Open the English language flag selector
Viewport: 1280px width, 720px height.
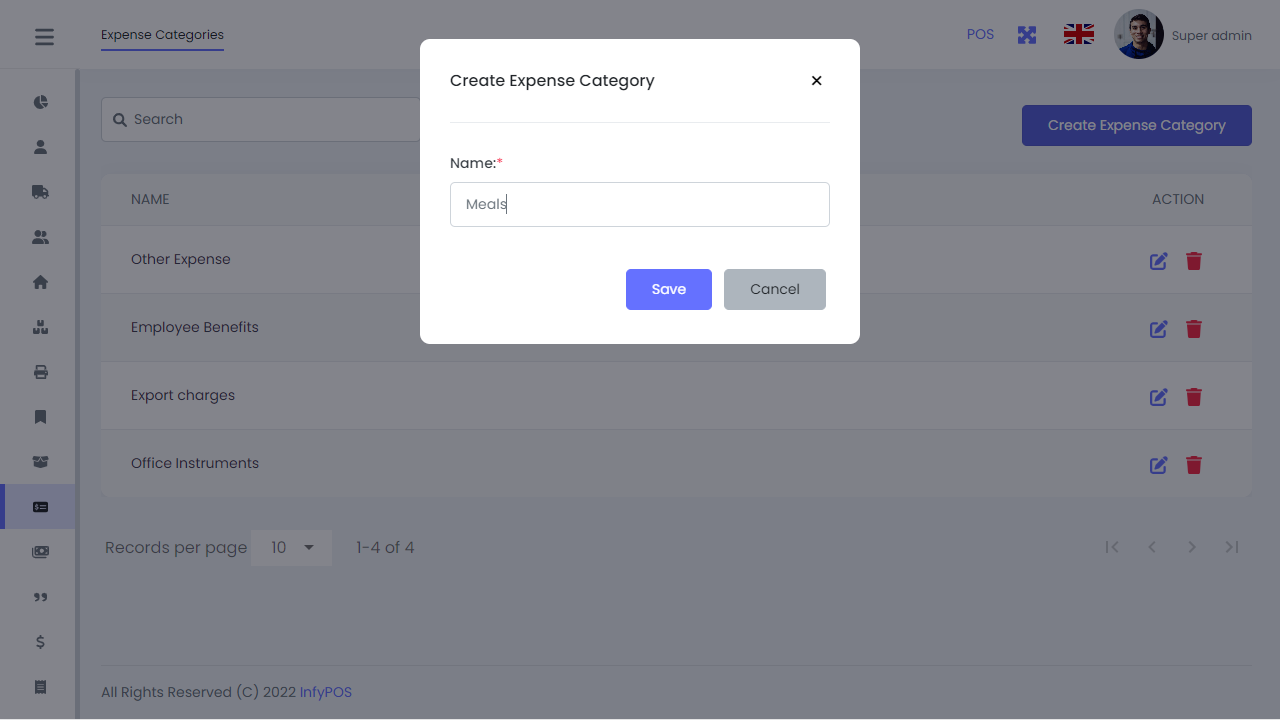[x=1078, y=33]
